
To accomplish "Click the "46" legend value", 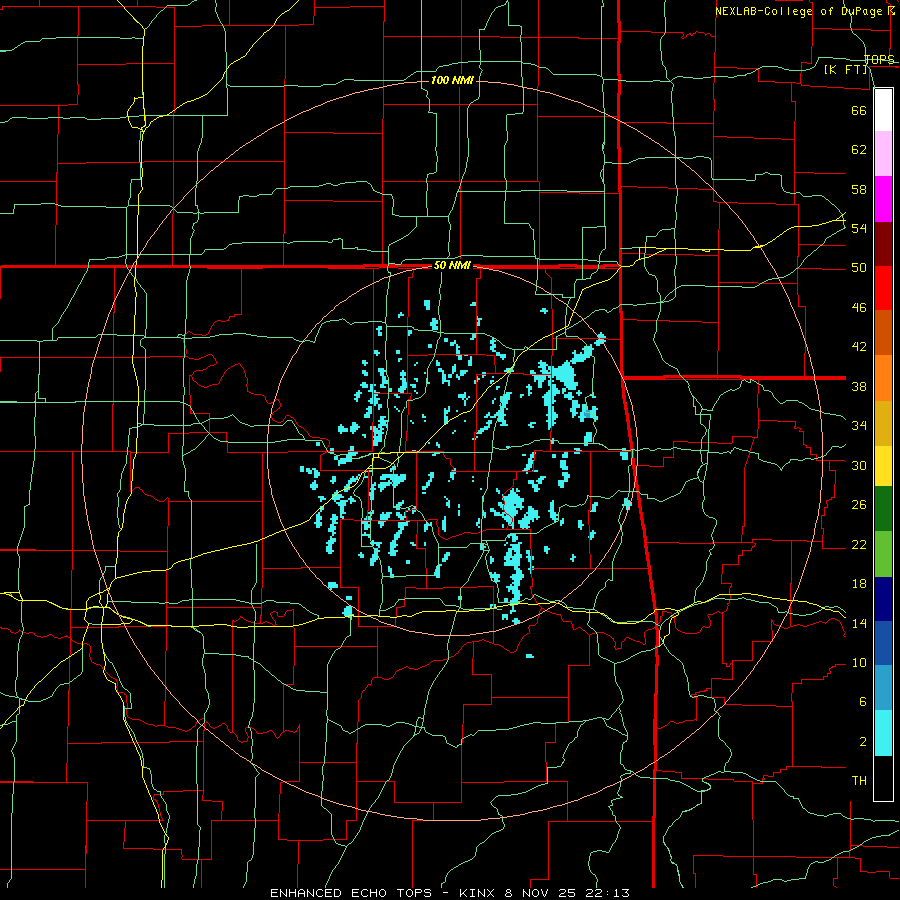I will coord(859,308).
